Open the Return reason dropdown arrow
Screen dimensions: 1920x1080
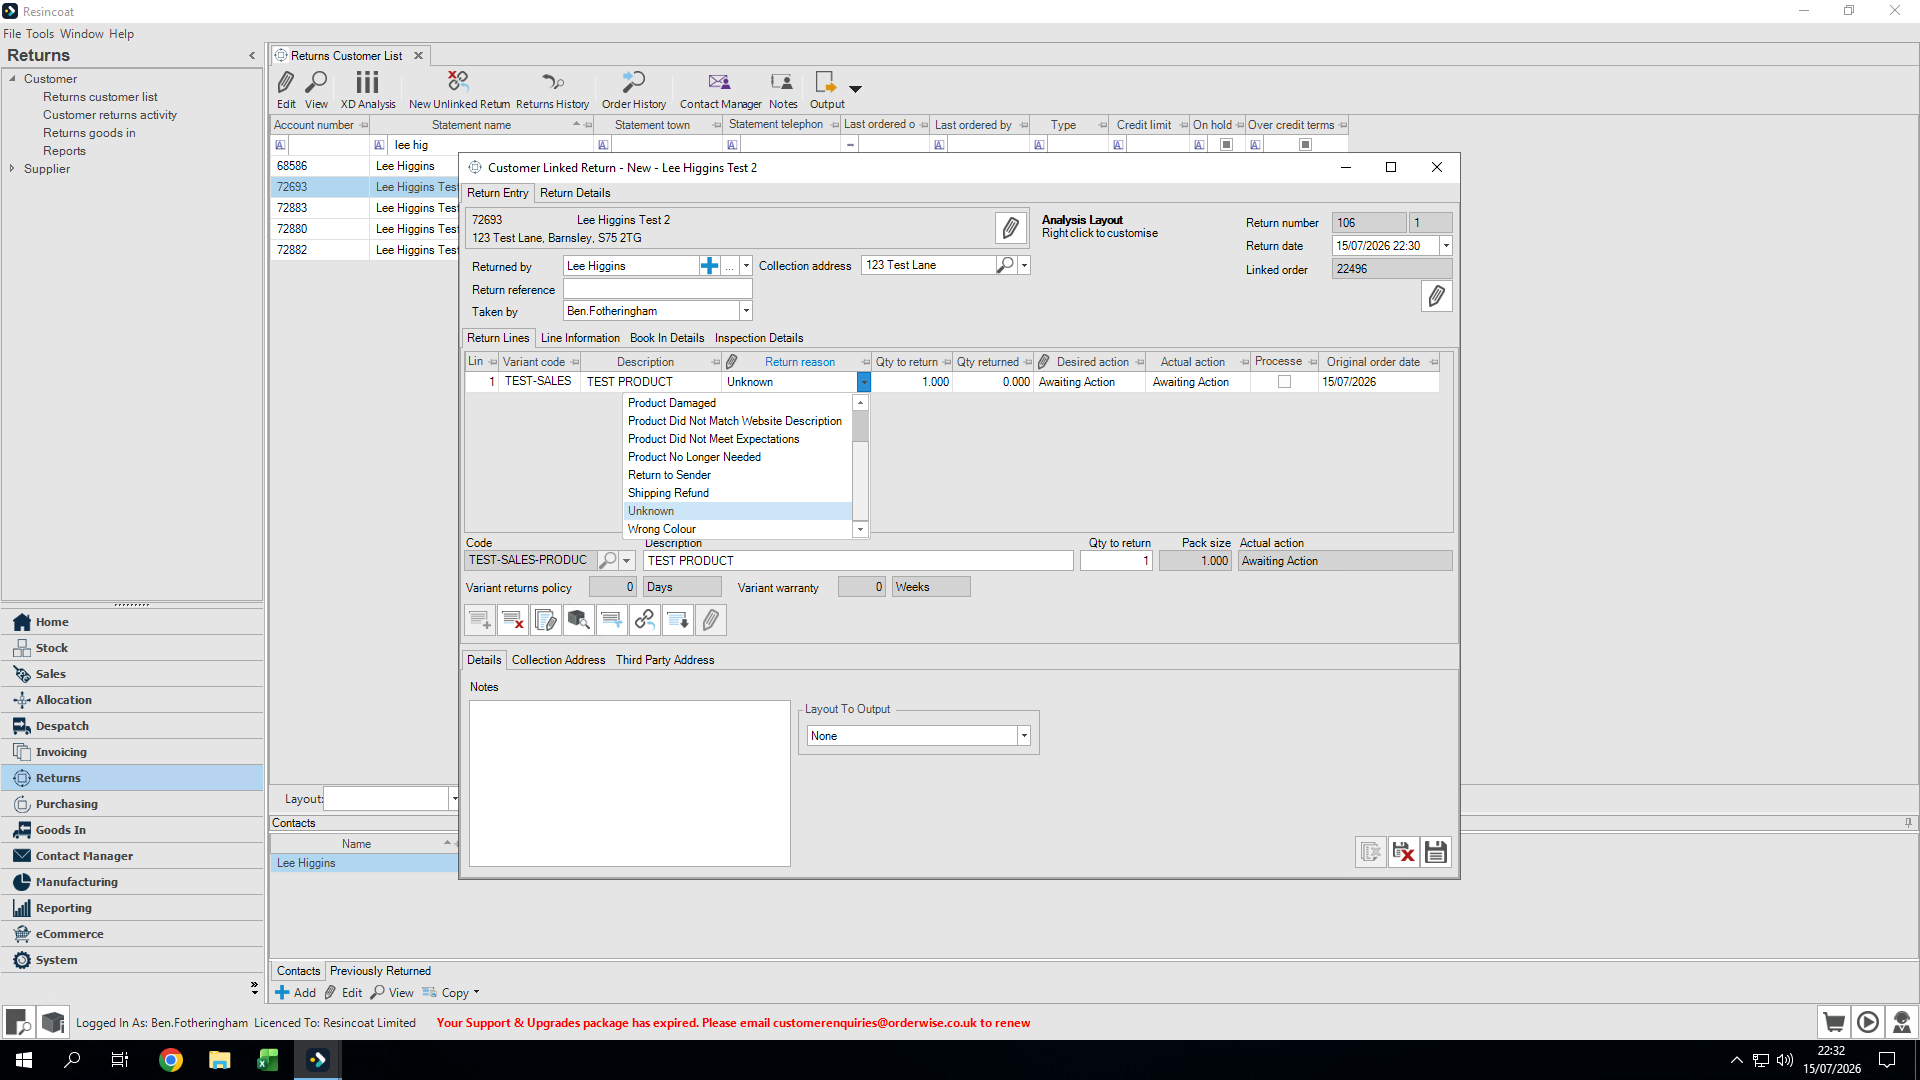click(x=864, y=382)
